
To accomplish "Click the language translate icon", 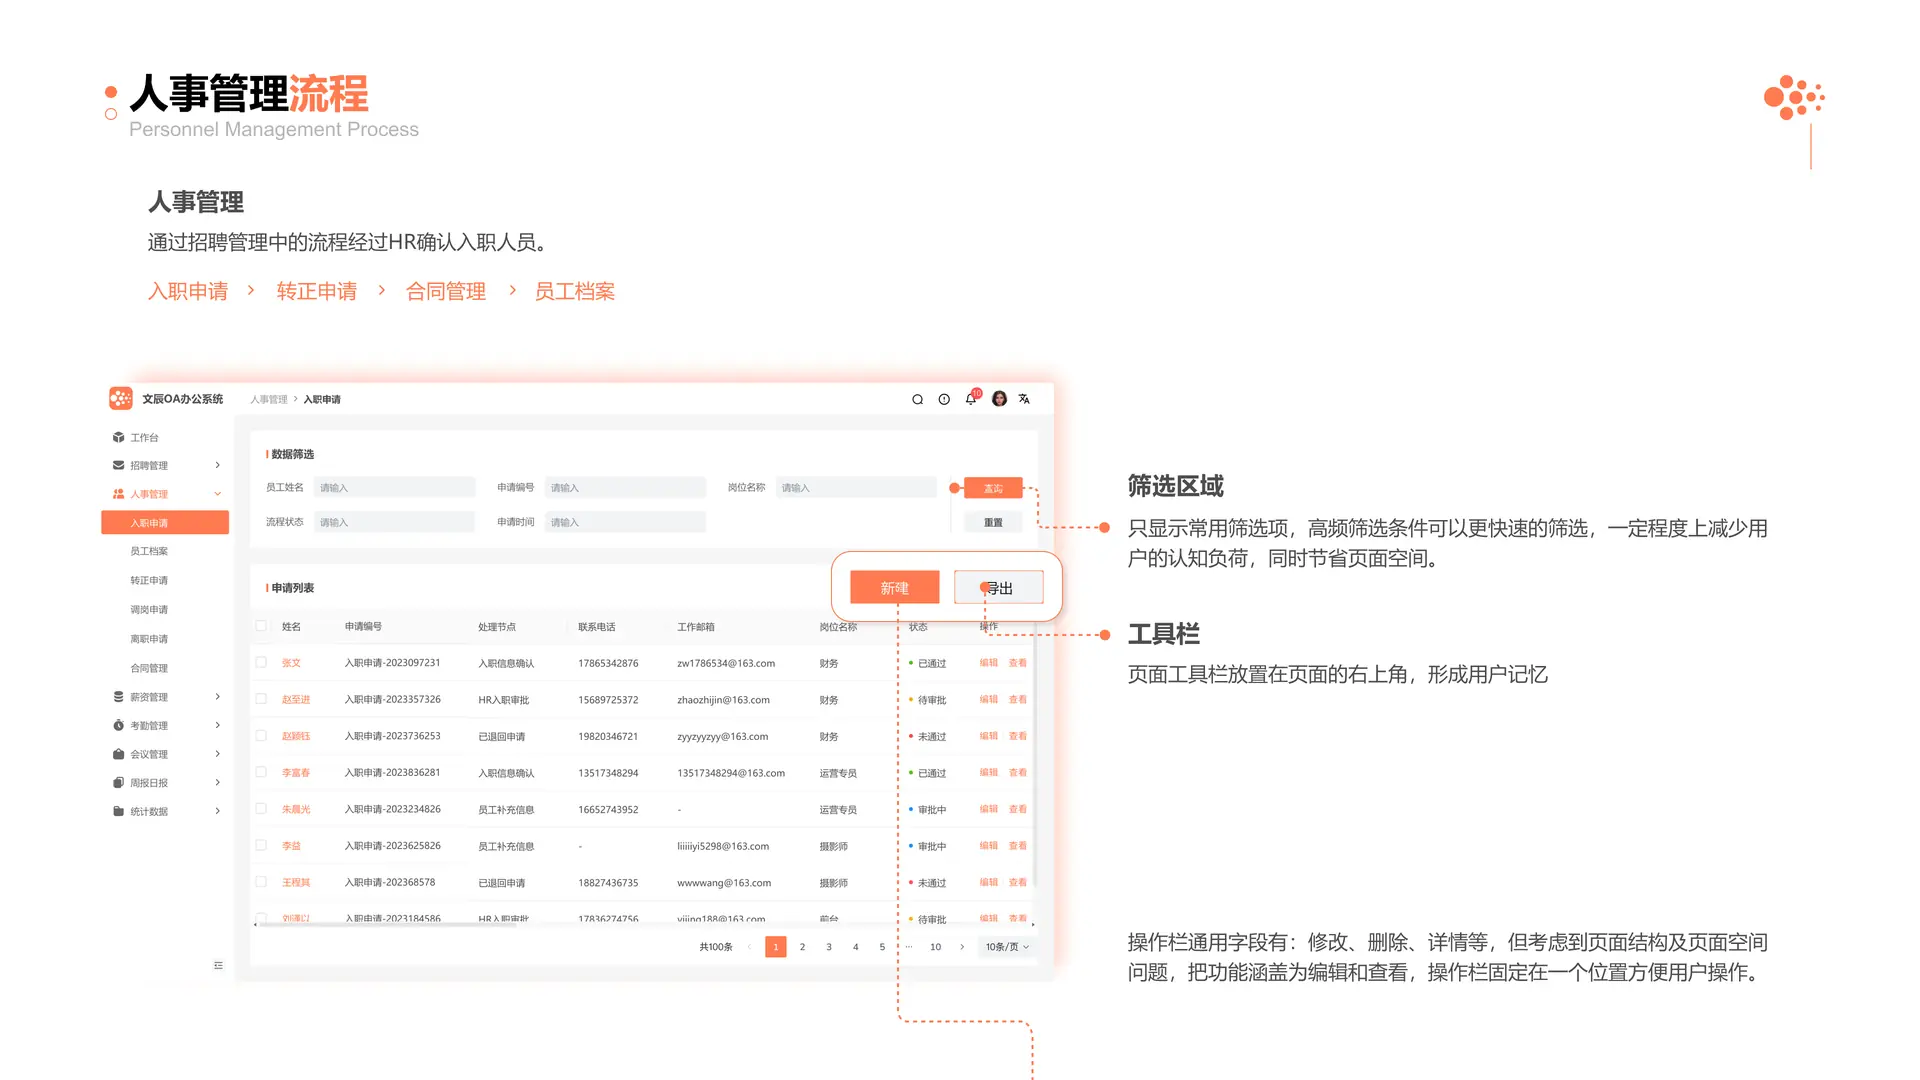I will pyautogui.click(x=1024, y=399).
